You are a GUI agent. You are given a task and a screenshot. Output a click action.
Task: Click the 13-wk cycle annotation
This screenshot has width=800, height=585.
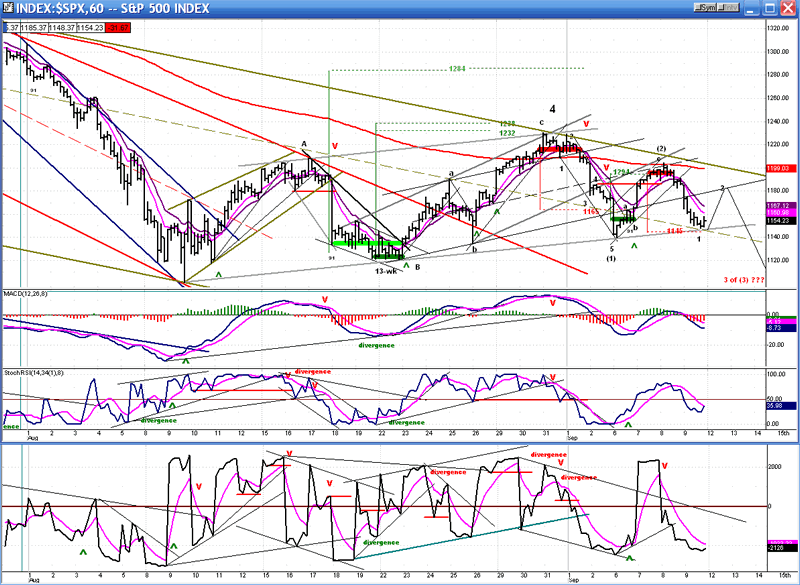386,271
